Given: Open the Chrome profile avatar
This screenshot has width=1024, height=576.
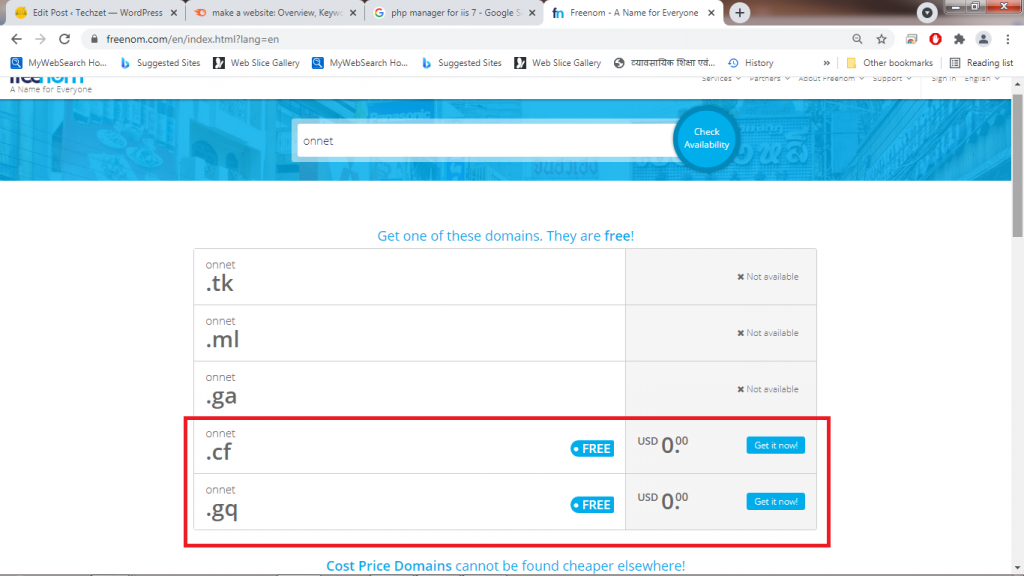Looking at the screenshot, I should 983,39.
